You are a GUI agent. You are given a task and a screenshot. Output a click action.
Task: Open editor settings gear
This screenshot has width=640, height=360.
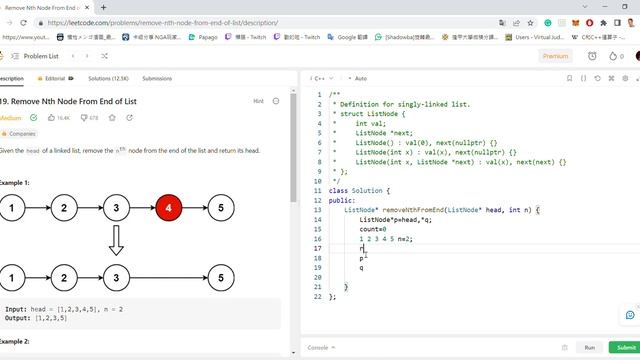click(625, 78)
